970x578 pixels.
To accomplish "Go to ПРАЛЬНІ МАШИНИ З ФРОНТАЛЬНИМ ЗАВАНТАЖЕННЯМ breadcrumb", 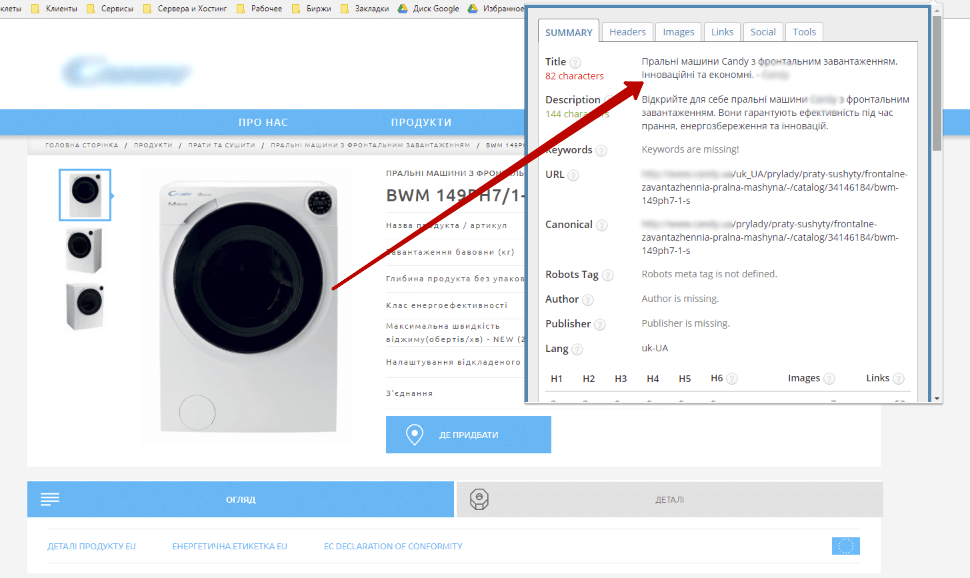I will [x=370, y=145].
